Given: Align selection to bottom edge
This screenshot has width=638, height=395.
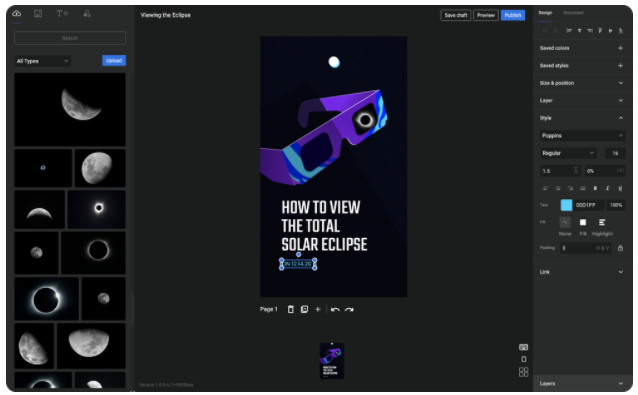Looking at the screenshot, I should (x=621, y=31).
